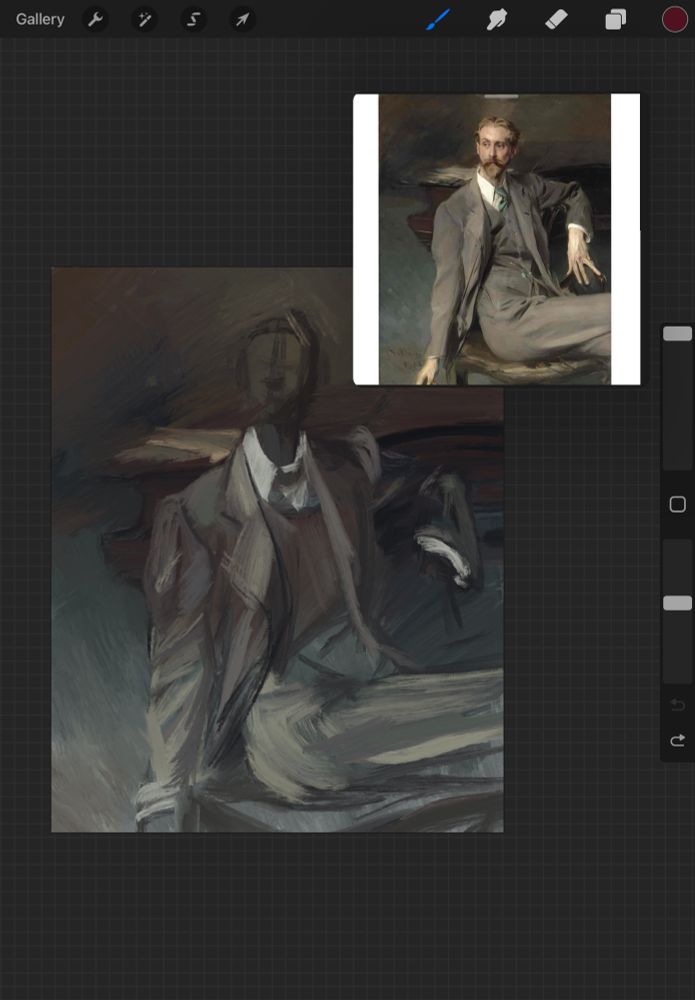Undo the last stroke
695x1000 pixels.
click(x=678, y=705)
